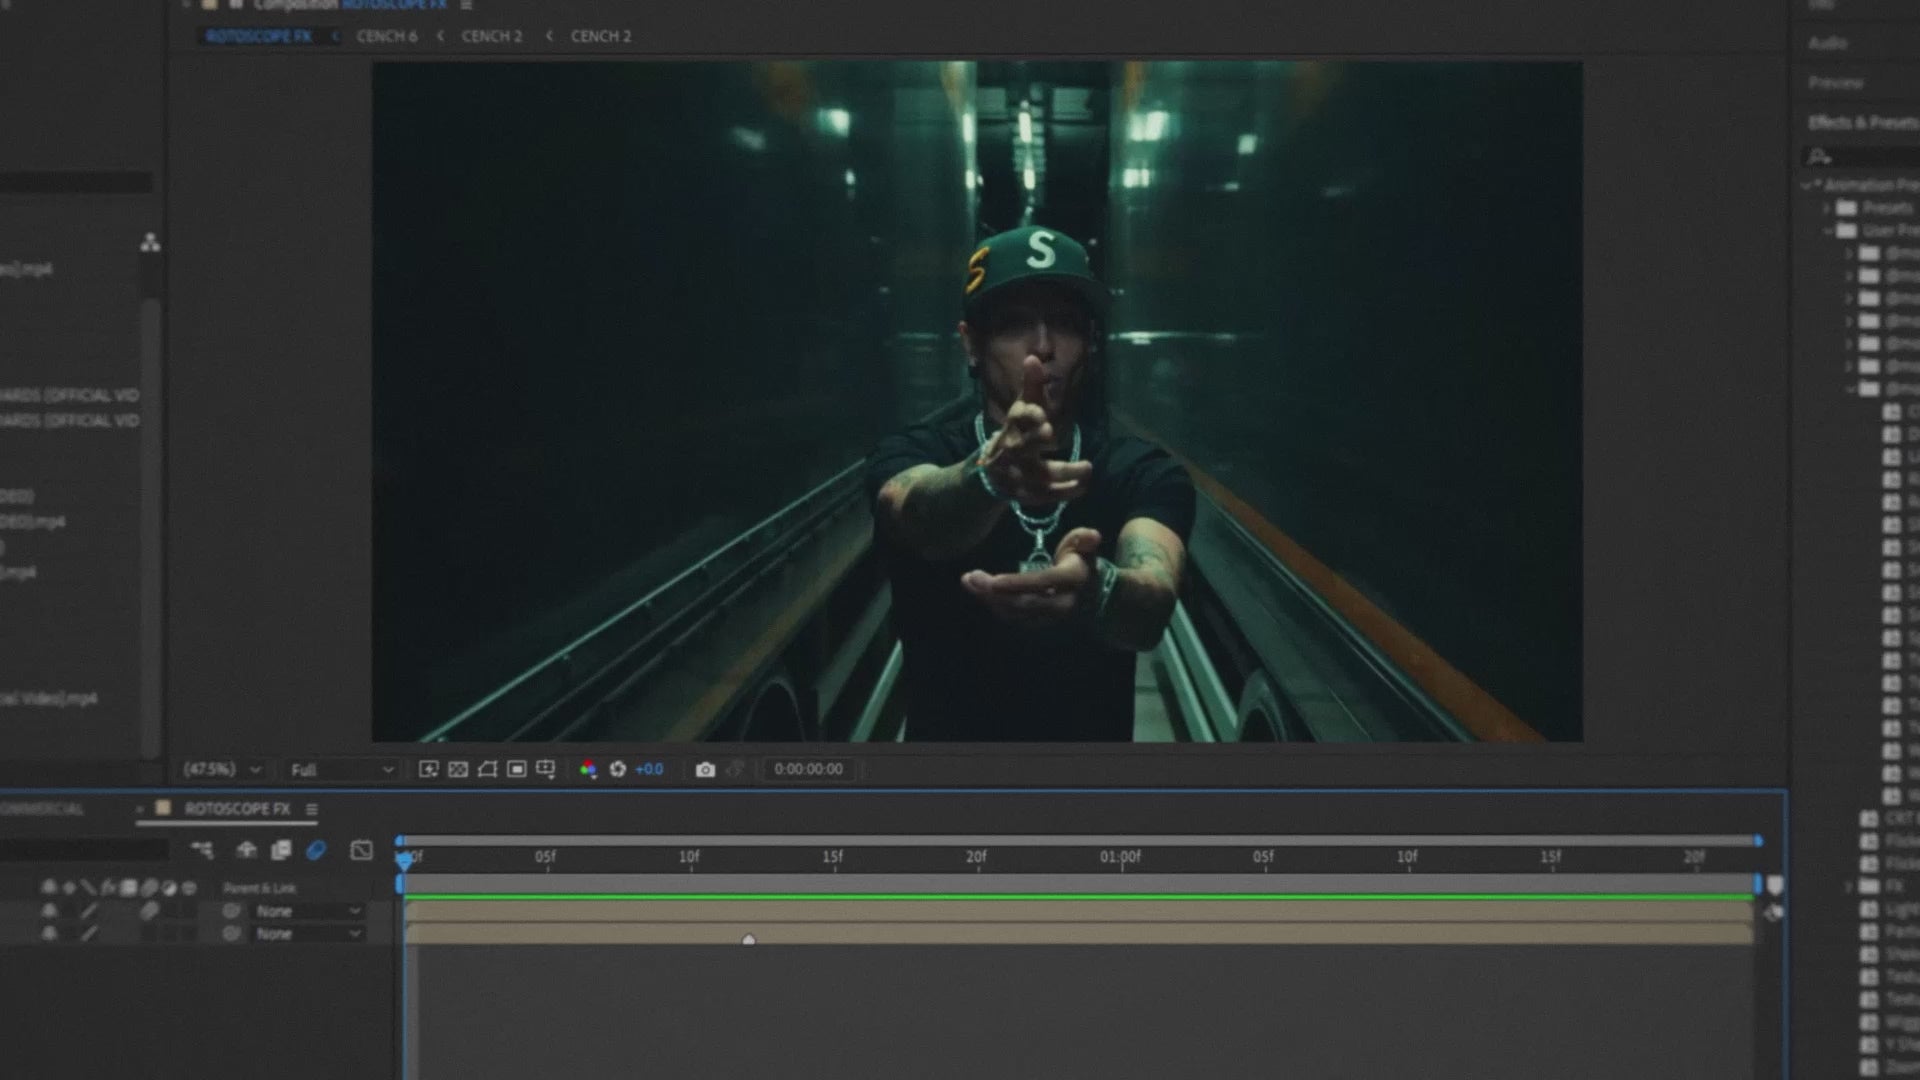Click the reset exposure aperture icon
1920x1080 pixels.
(618, 769)
